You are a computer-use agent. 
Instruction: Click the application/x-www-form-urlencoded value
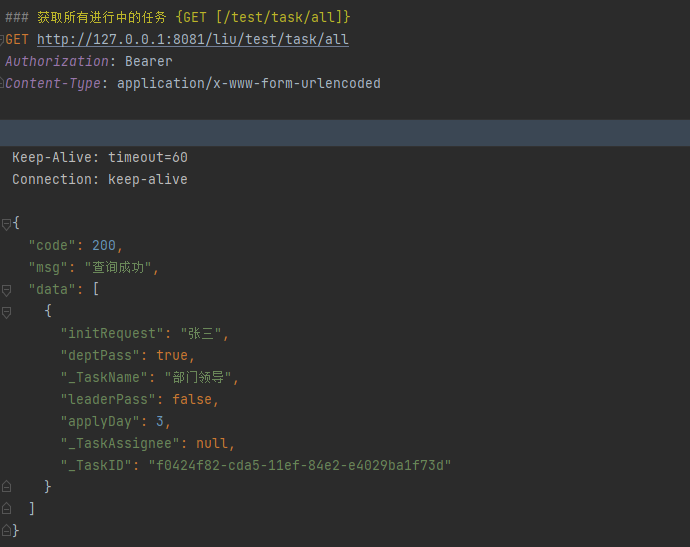pos(248,84)
